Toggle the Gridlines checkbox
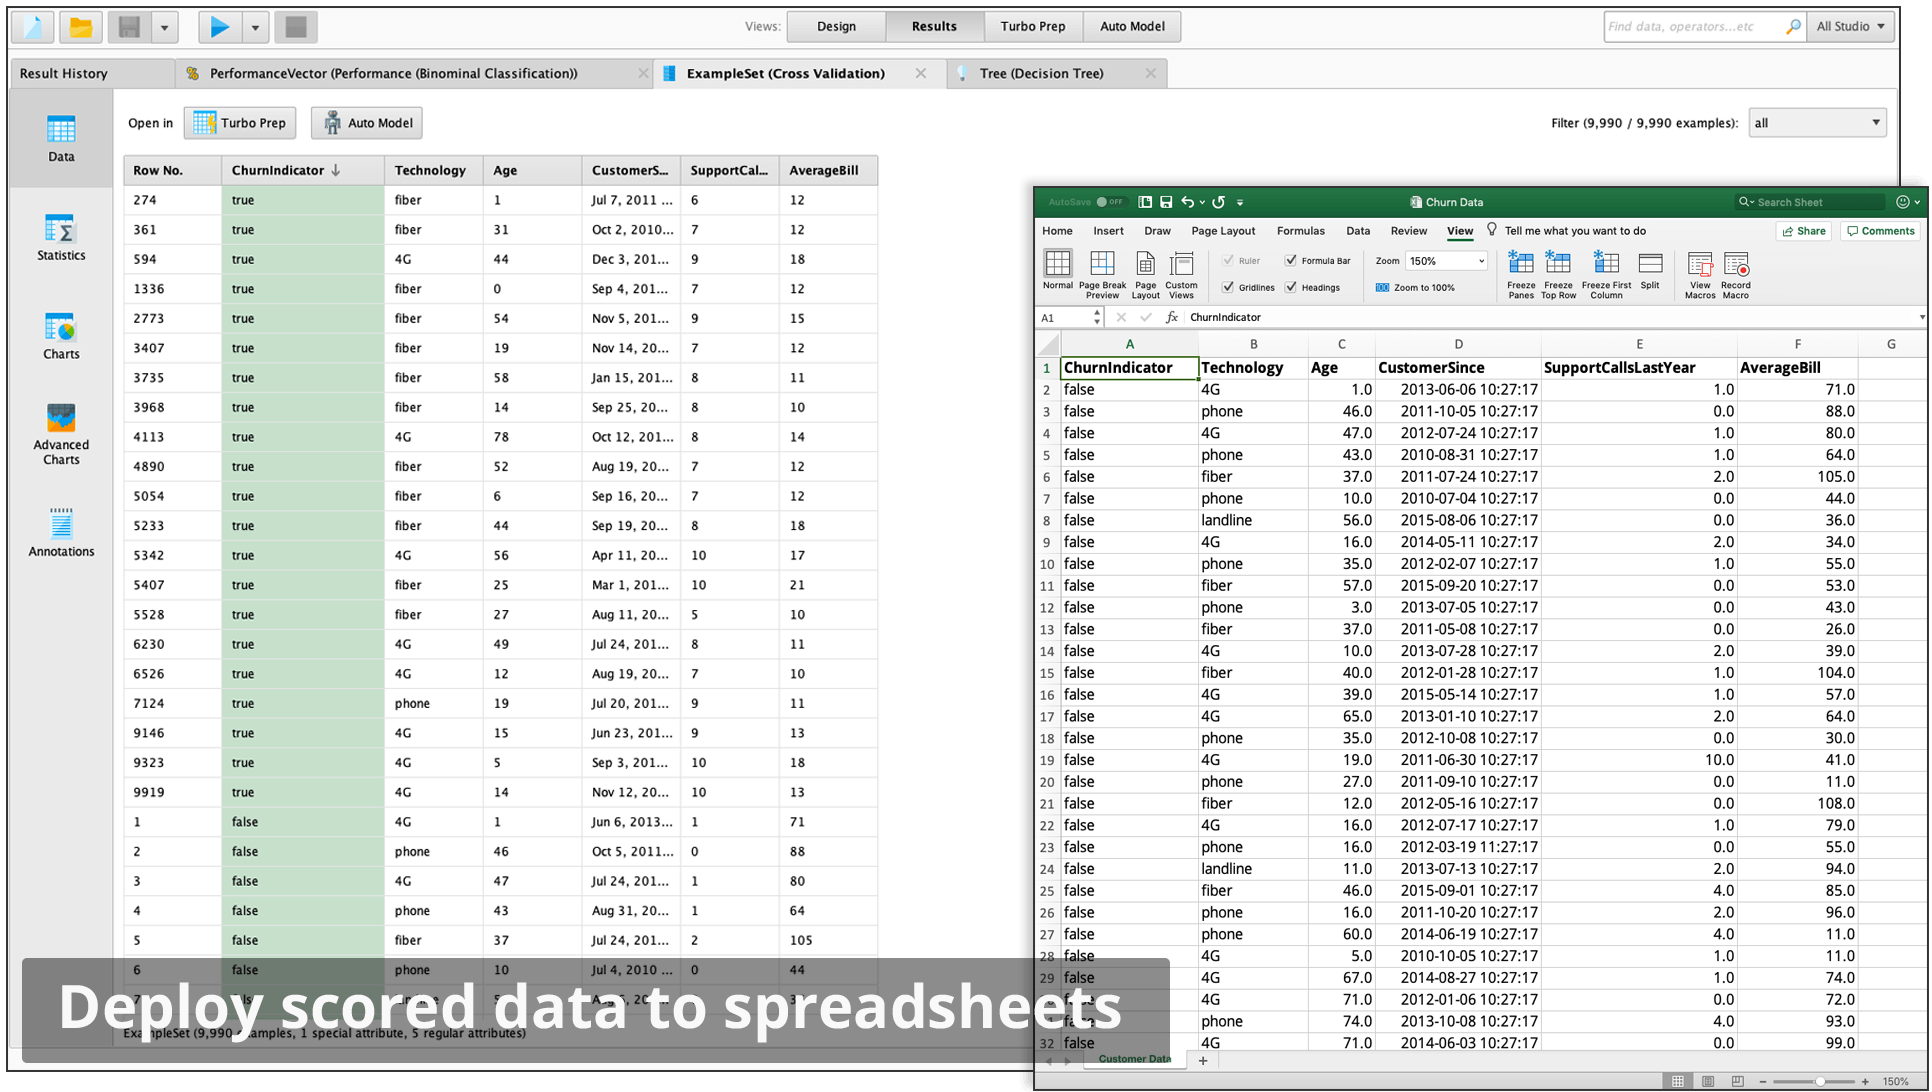Viewport: 1932px width, 1092px height. (1228, 287)
